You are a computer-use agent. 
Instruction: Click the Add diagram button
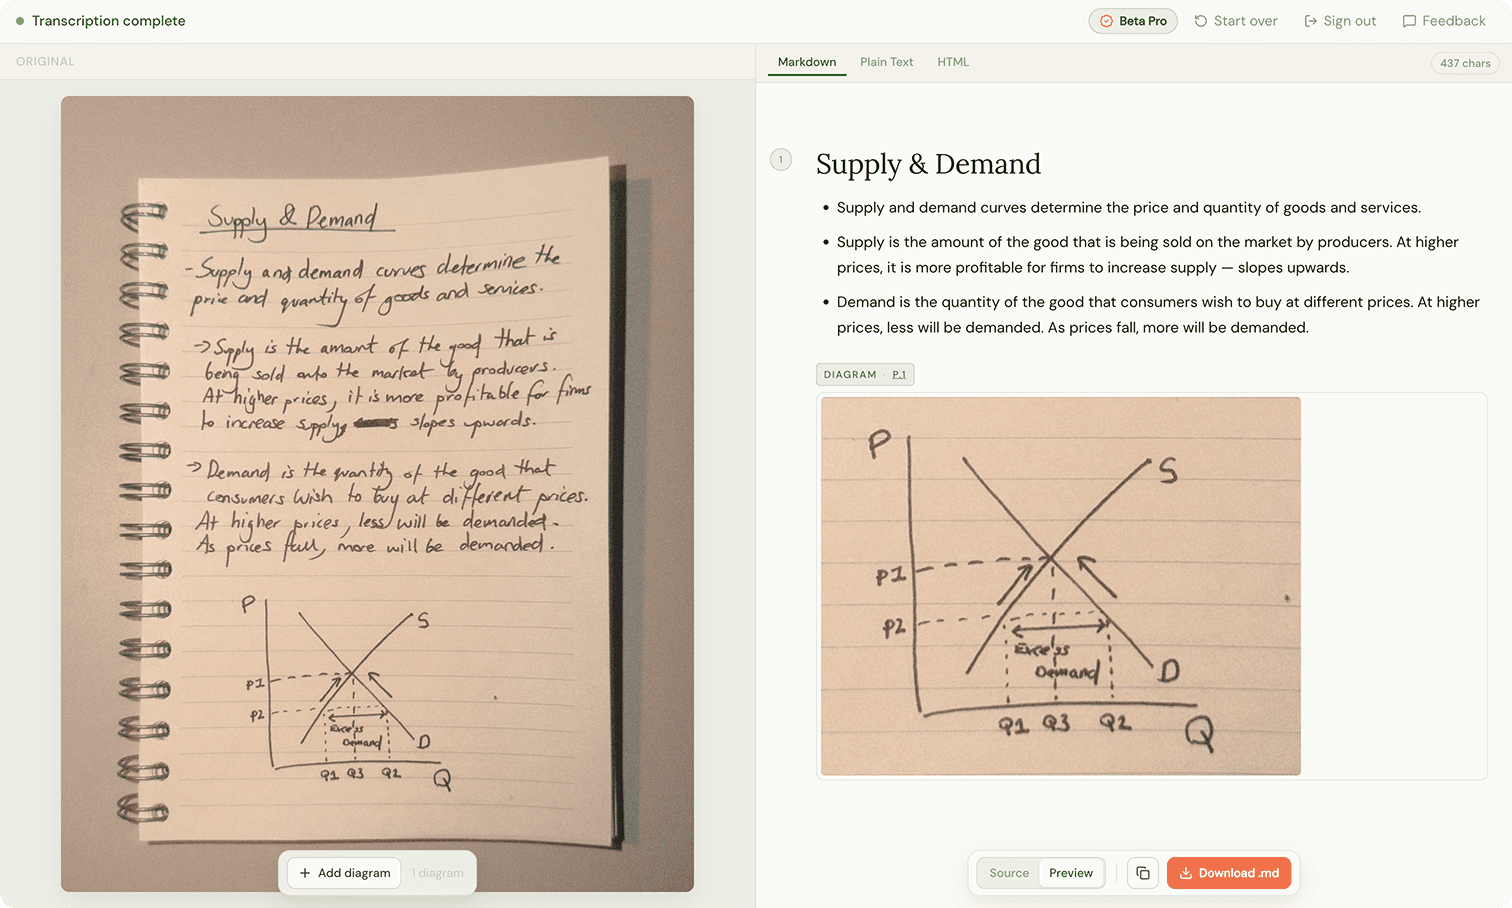pyautogui.click(x=345, y=873)
